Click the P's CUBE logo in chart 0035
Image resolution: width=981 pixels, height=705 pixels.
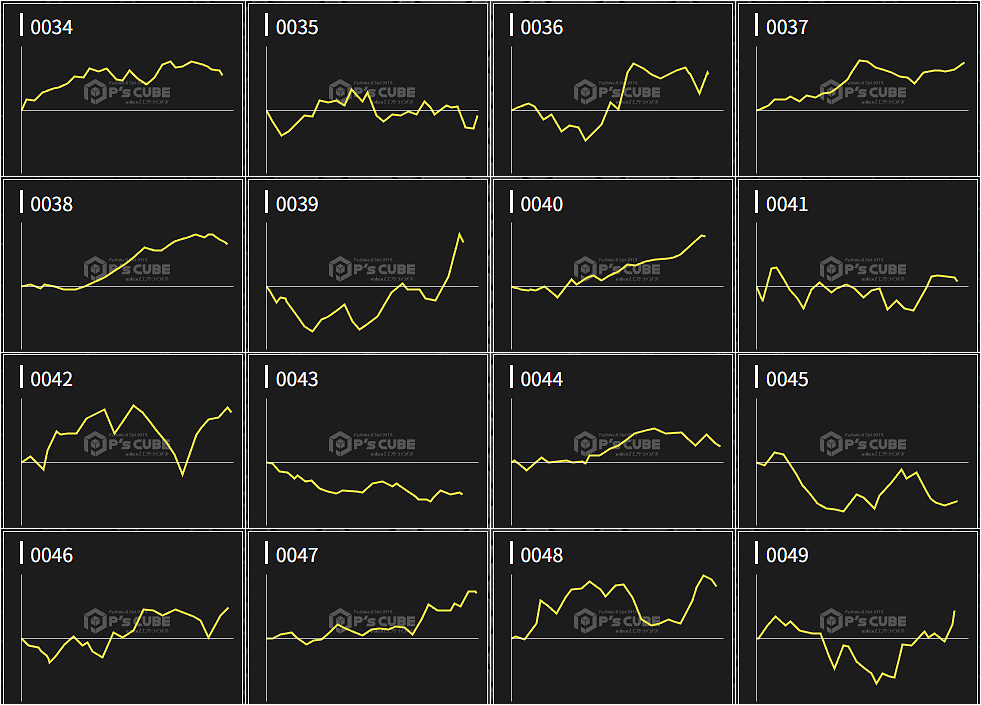[372, 93]
